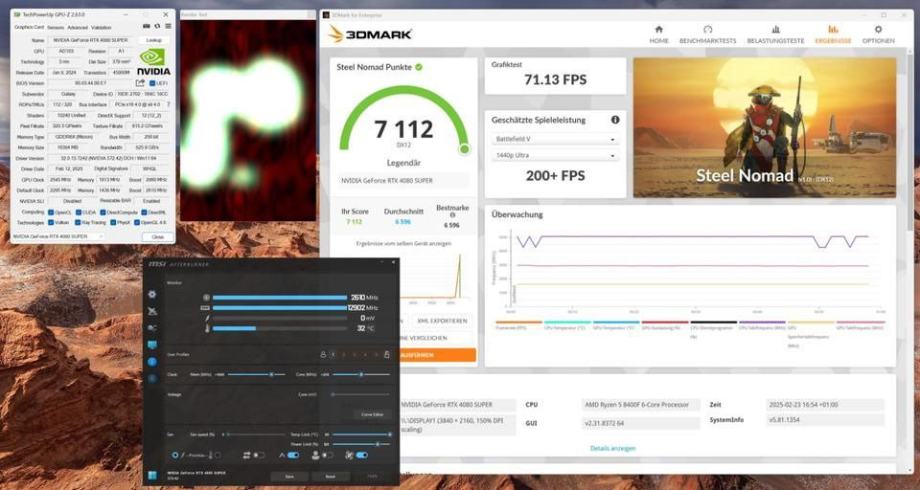Open the Battlefield V game dropdown
920x490 pixels.
click(x=555, y=140)
